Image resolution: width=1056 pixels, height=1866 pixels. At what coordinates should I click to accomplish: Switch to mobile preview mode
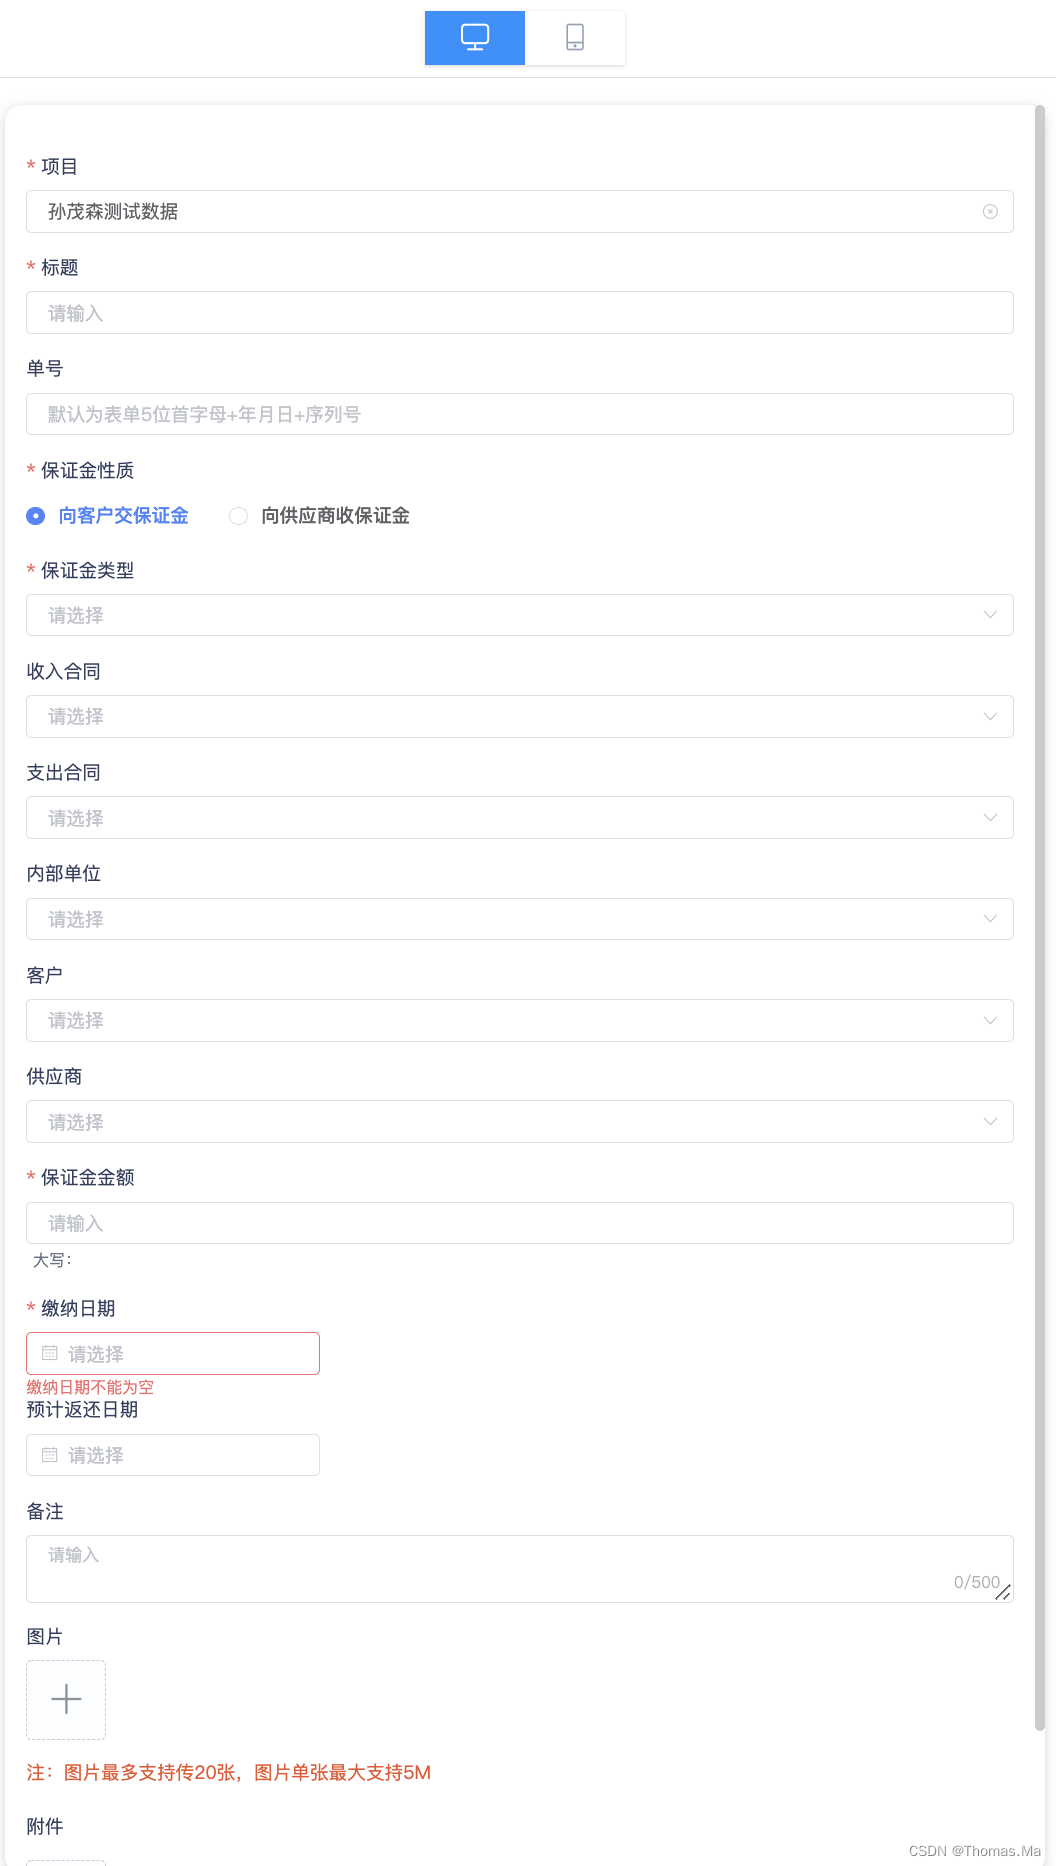(575, 38)
